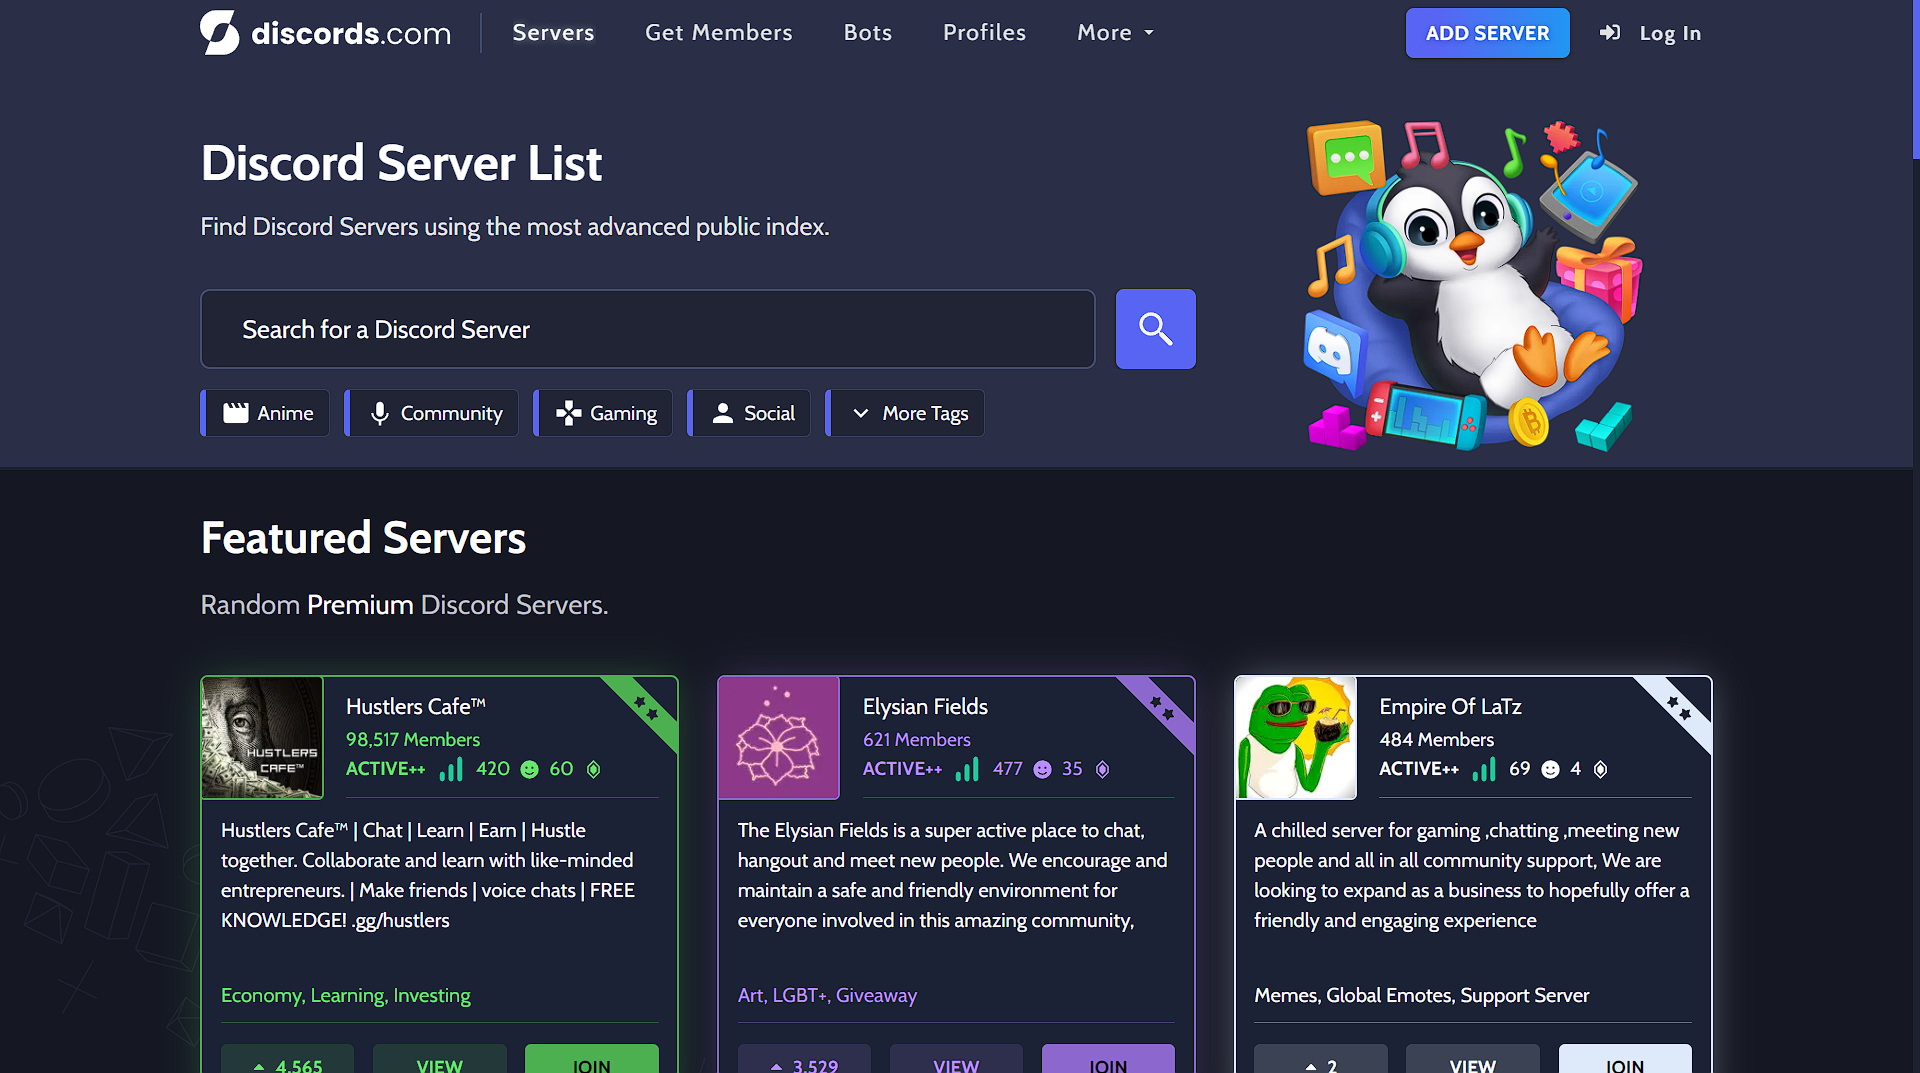This screenshot has width=1920, height=1073.
Task: Open the Bots nav item
Action: [x=867, y=33]
